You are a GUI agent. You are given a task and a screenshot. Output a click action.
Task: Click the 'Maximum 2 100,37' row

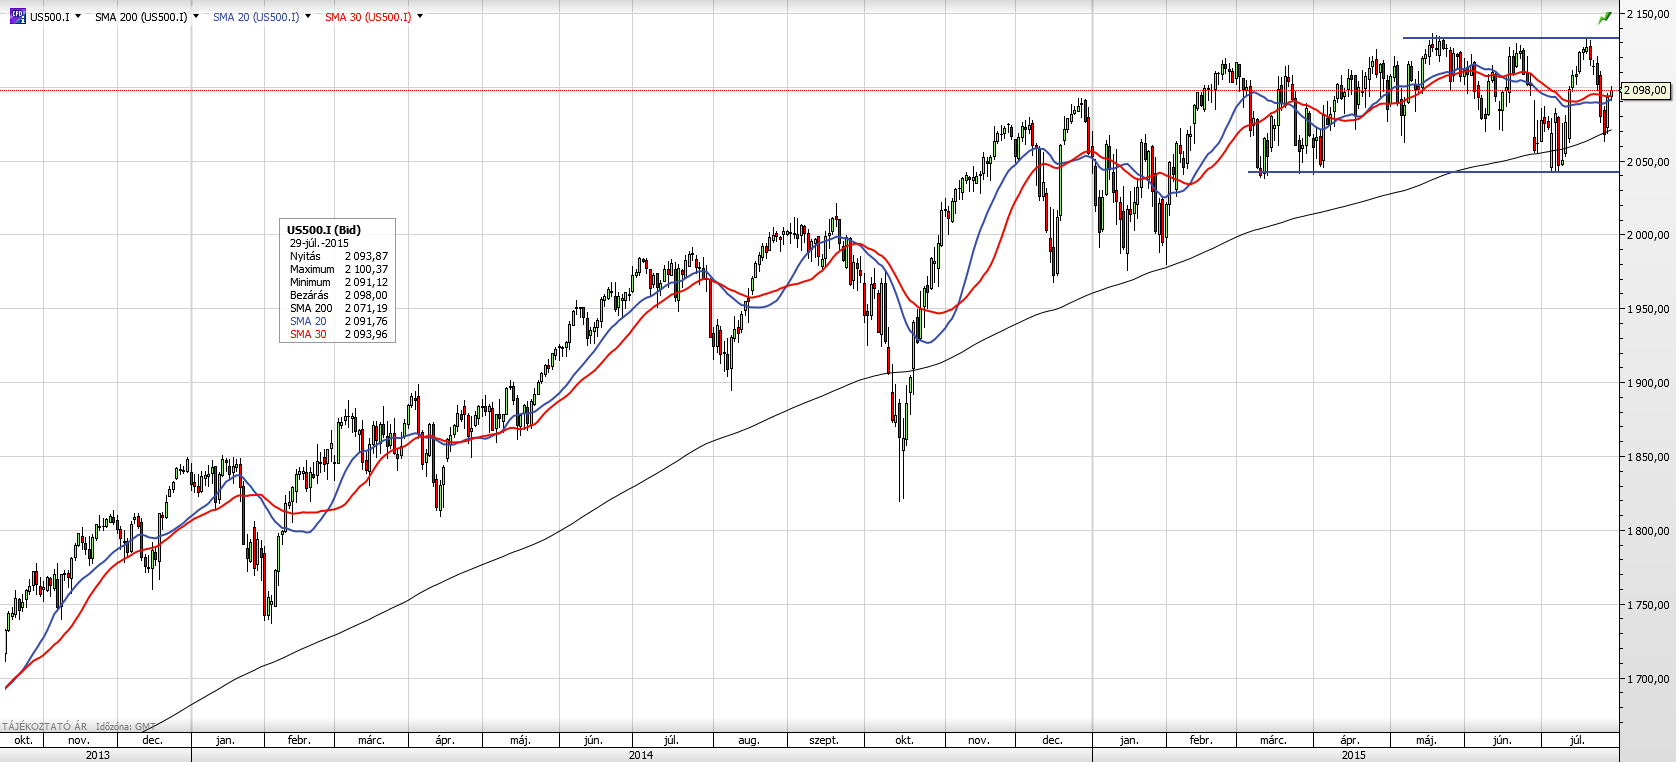click(x=338, y=269)
